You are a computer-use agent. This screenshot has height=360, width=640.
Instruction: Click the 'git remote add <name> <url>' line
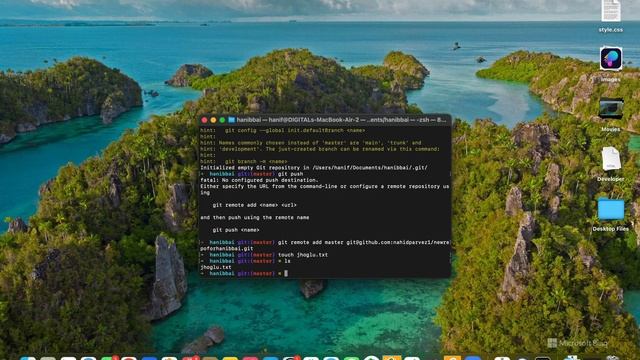(x=254, y=205)
